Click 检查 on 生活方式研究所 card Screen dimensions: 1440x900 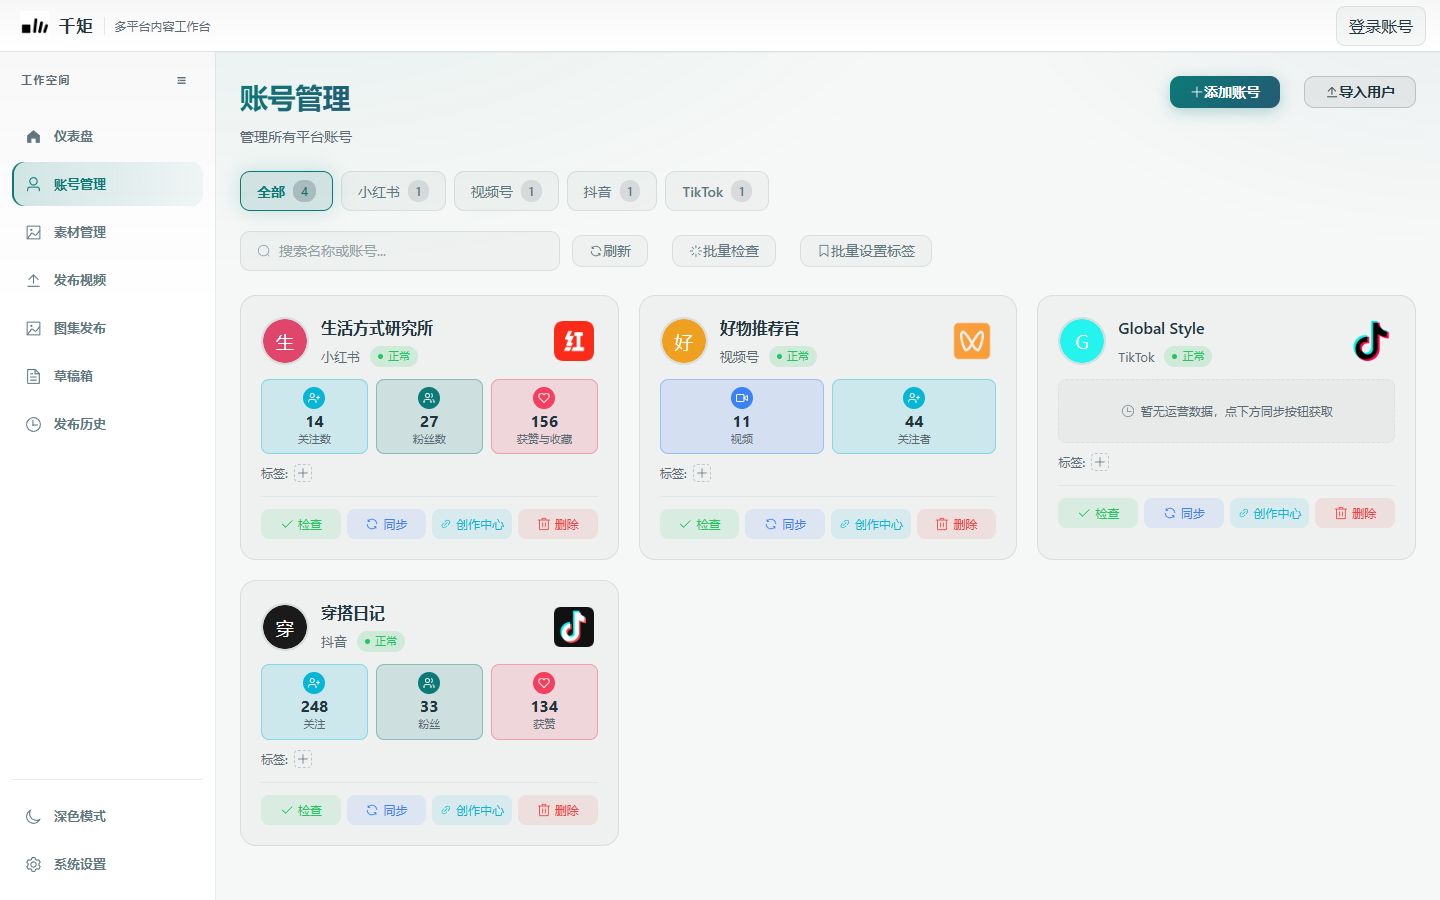tap(301, 524)
